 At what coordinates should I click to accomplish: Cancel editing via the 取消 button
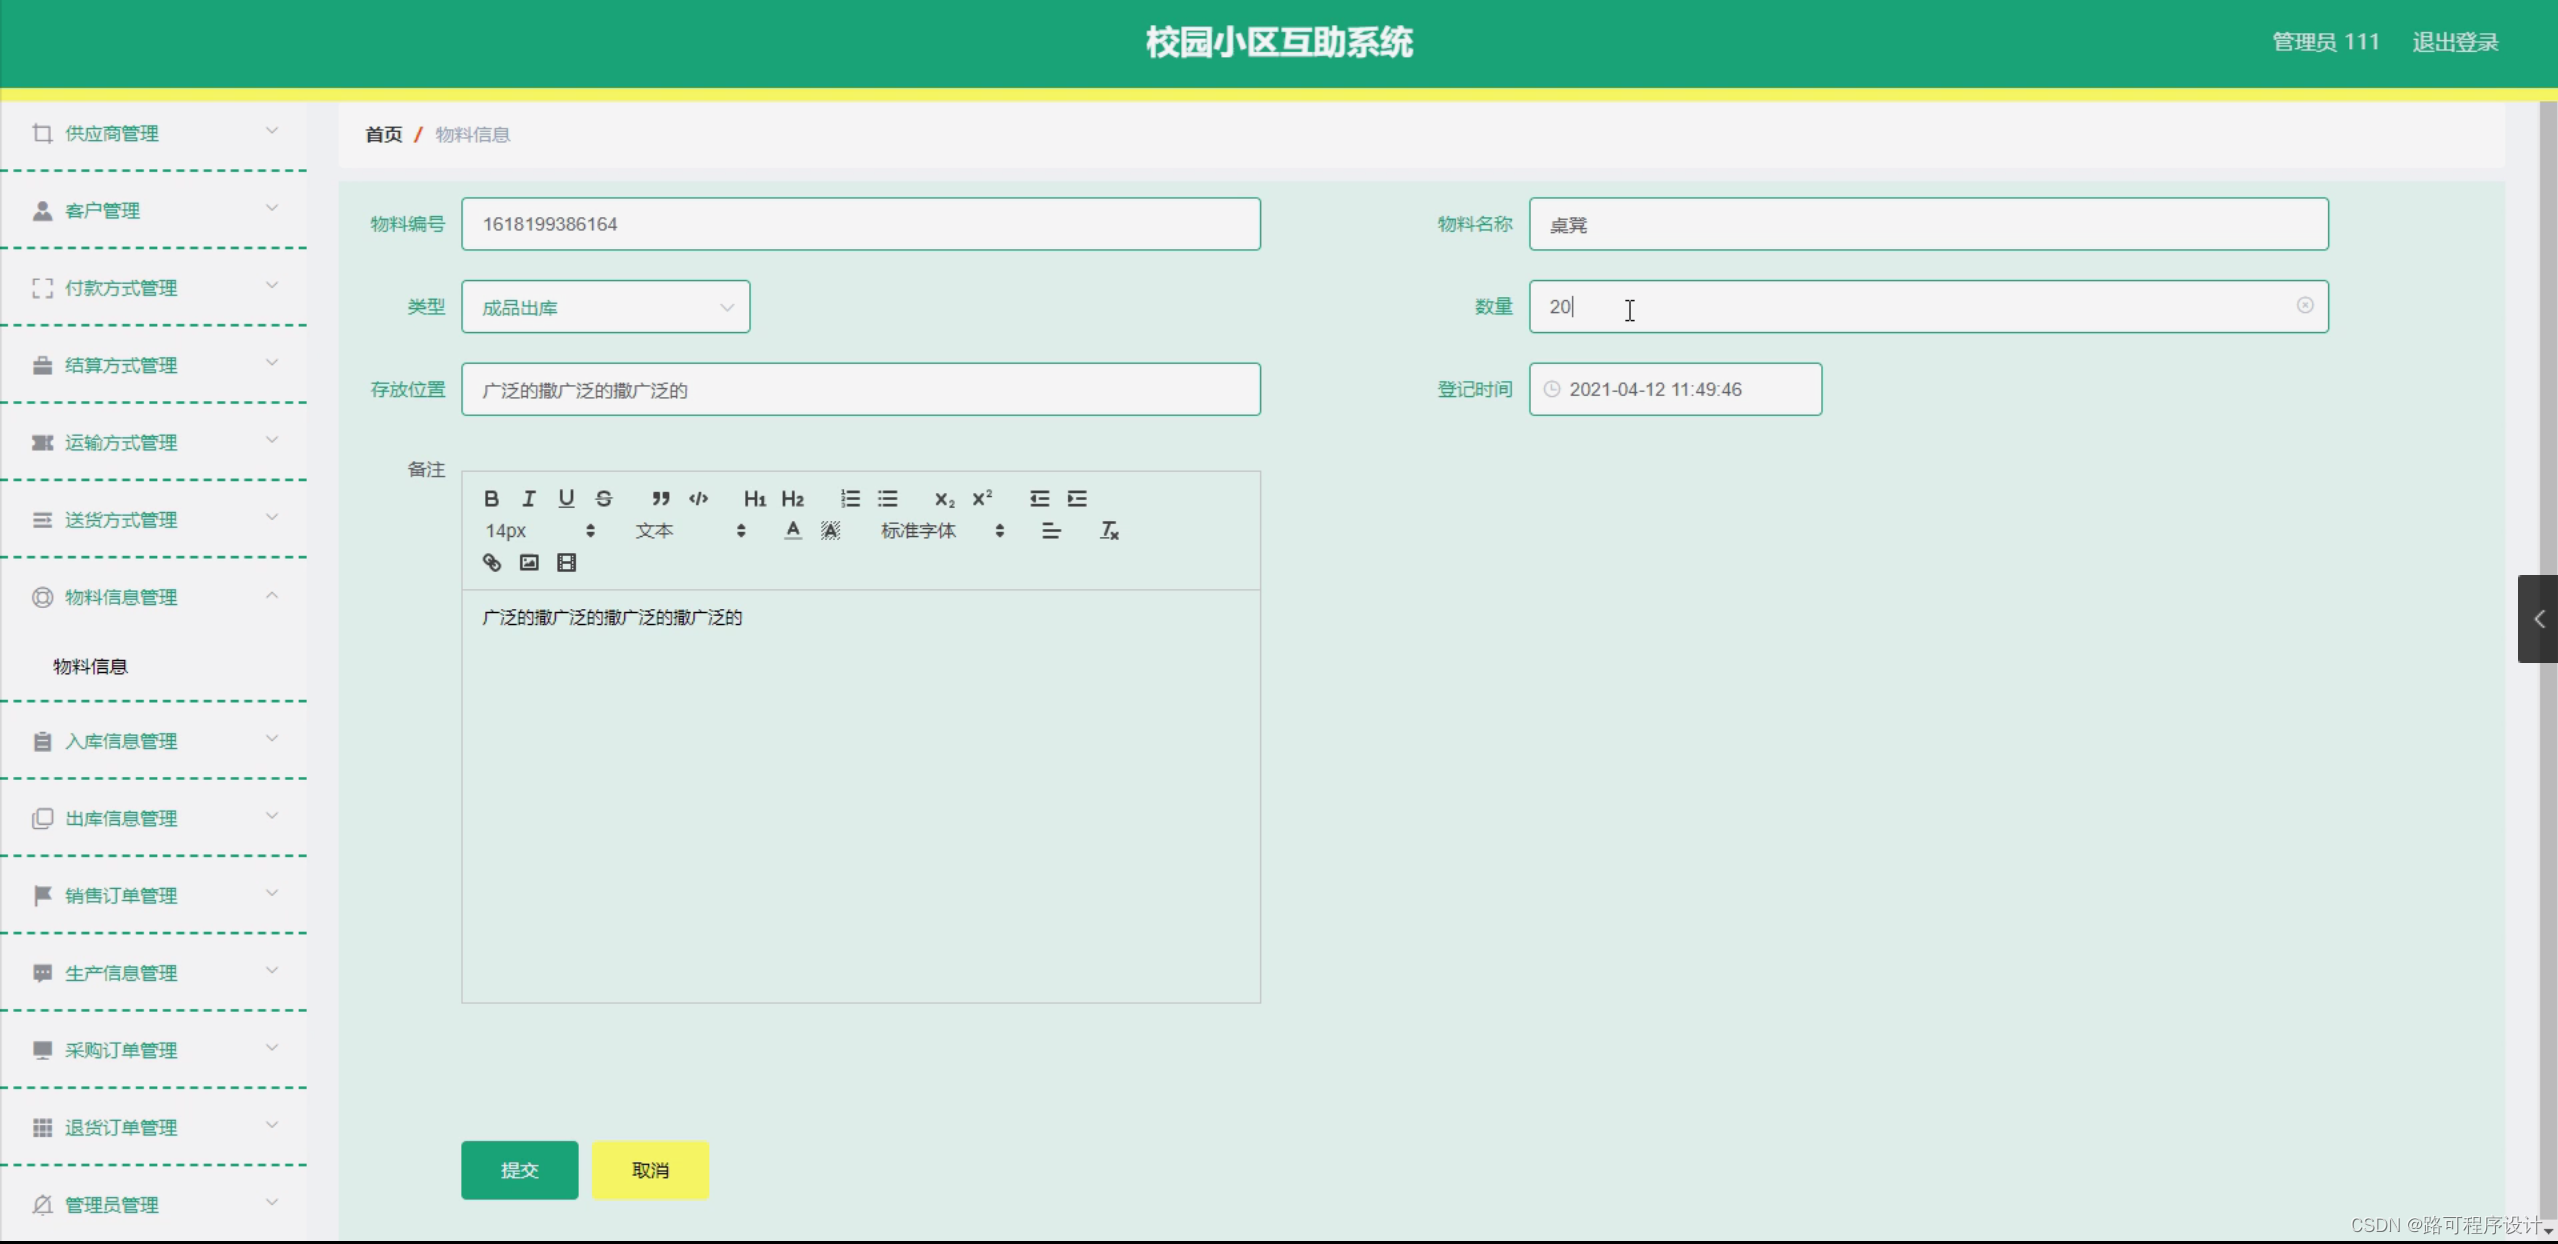[650, 1170]
